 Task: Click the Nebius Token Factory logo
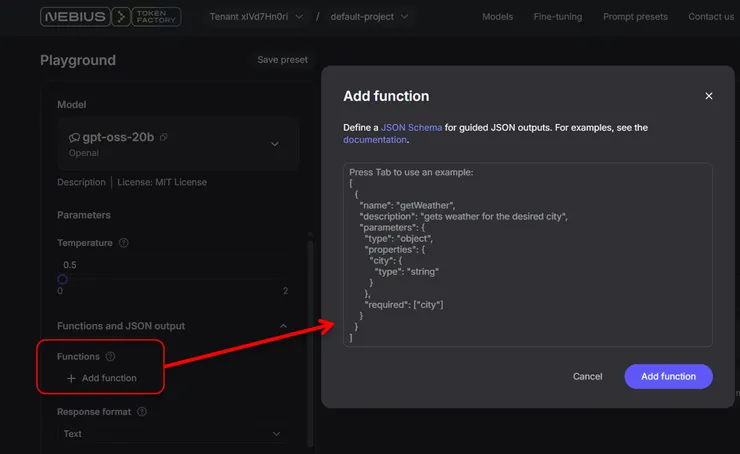[x=112, y=17]
